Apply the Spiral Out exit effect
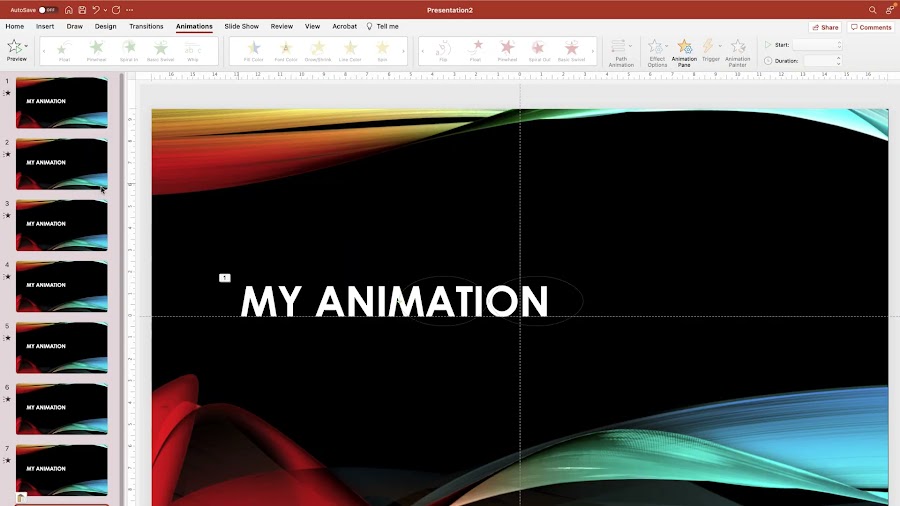This screenshot has width=900, height=506. click(540, 50)
